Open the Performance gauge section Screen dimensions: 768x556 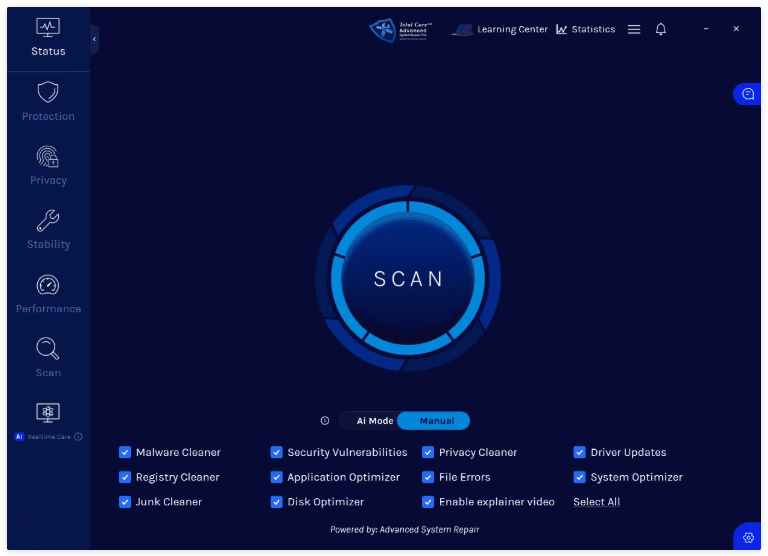[48, 294]
